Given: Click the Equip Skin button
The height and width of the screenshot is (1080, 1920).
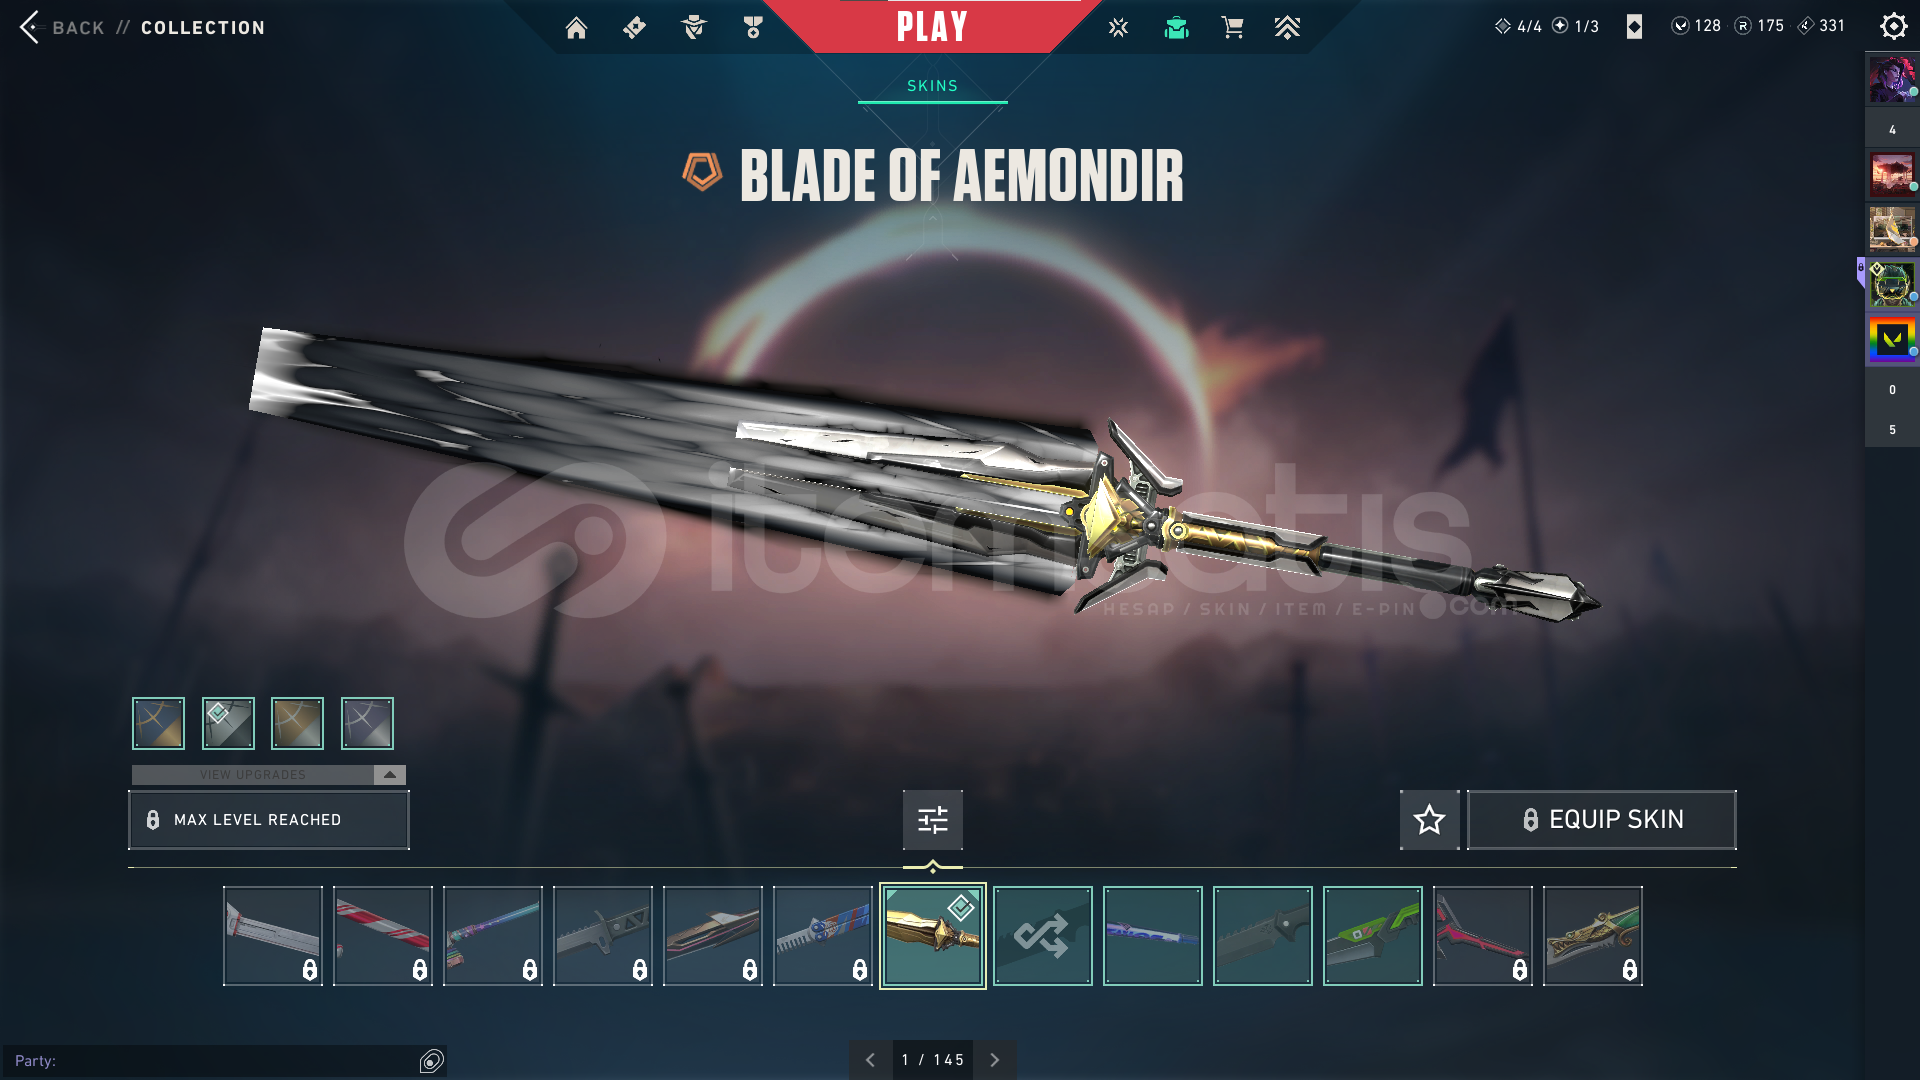Looking at the screenshot, I should tap(1601, 820).
